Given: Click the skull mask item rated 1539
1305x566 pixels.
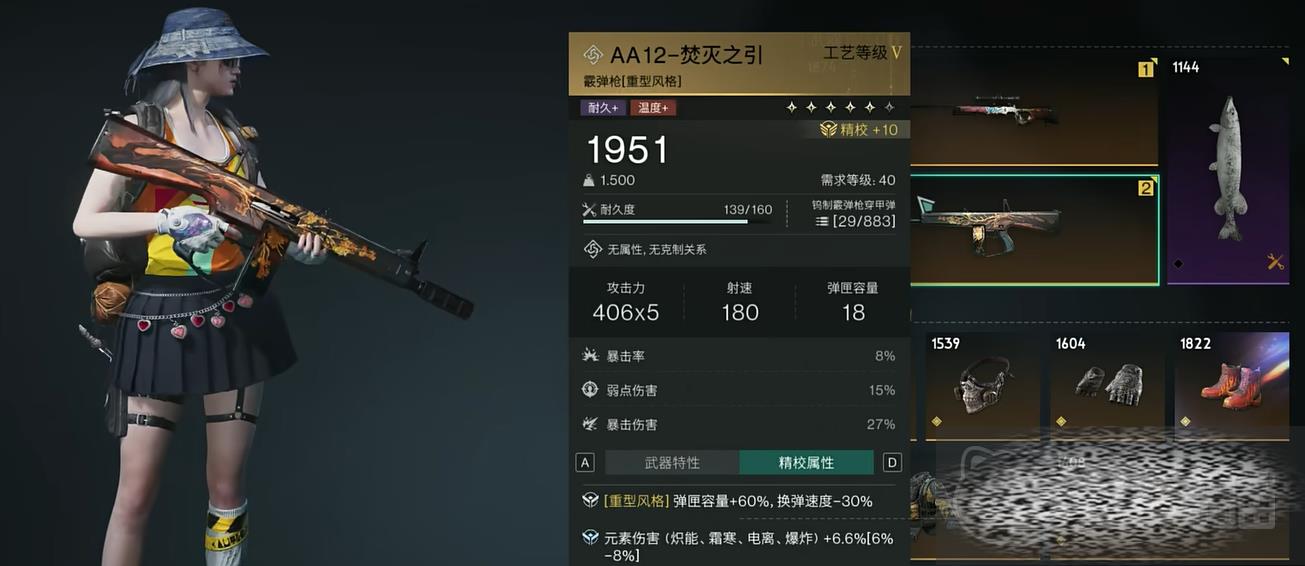Looking at the screenshot, I should 982,384.
